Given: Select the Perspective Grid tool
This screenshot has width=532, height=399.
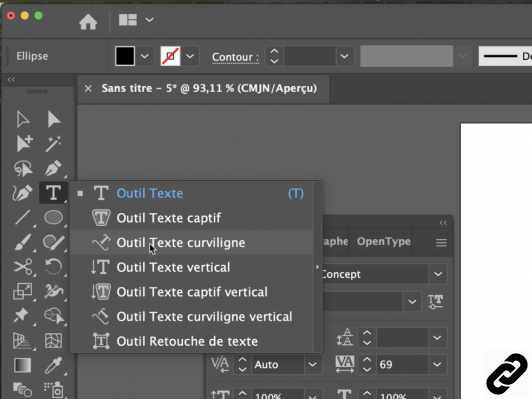Looking at the screenshot, I should (22, 340).
